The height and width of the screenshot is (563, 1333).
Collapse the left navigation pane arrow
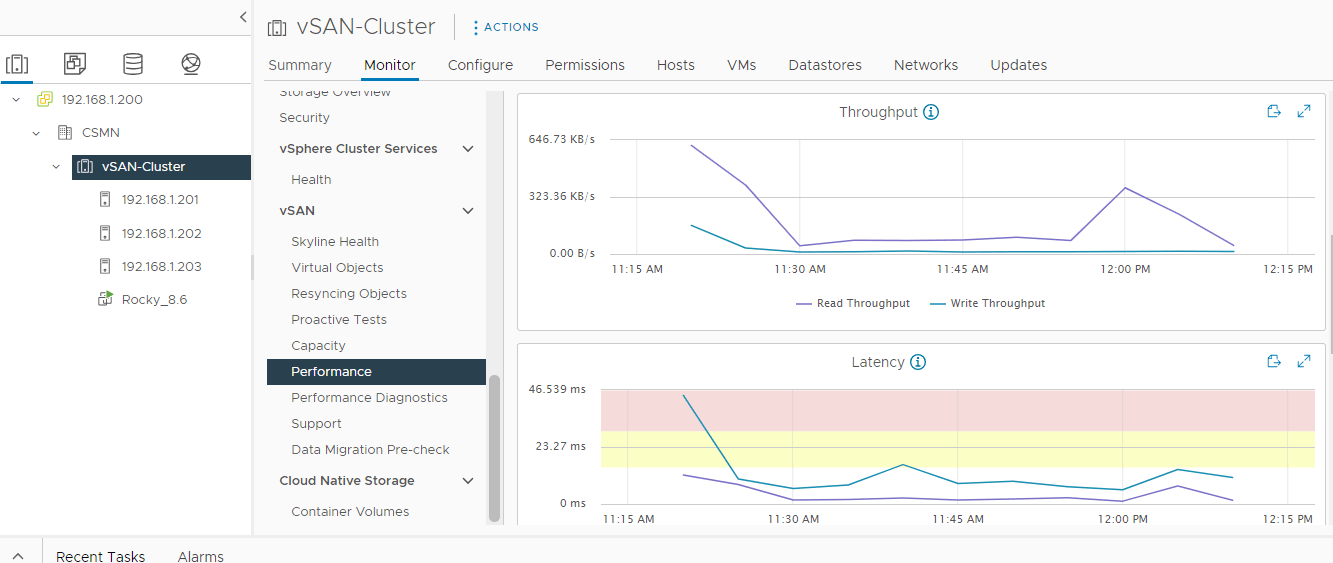coord(242,17)
